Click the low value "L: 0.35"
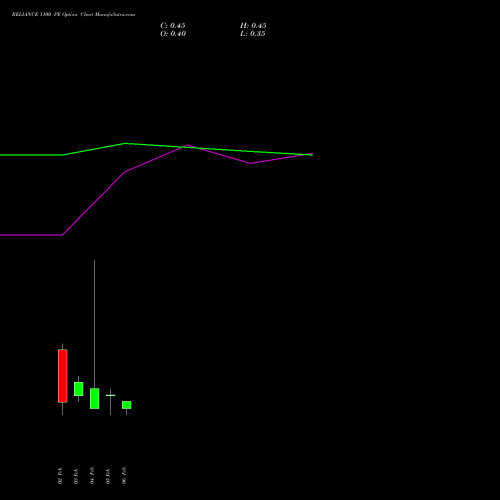Viewport: 500px width, 500px height. tap(253, 34)
